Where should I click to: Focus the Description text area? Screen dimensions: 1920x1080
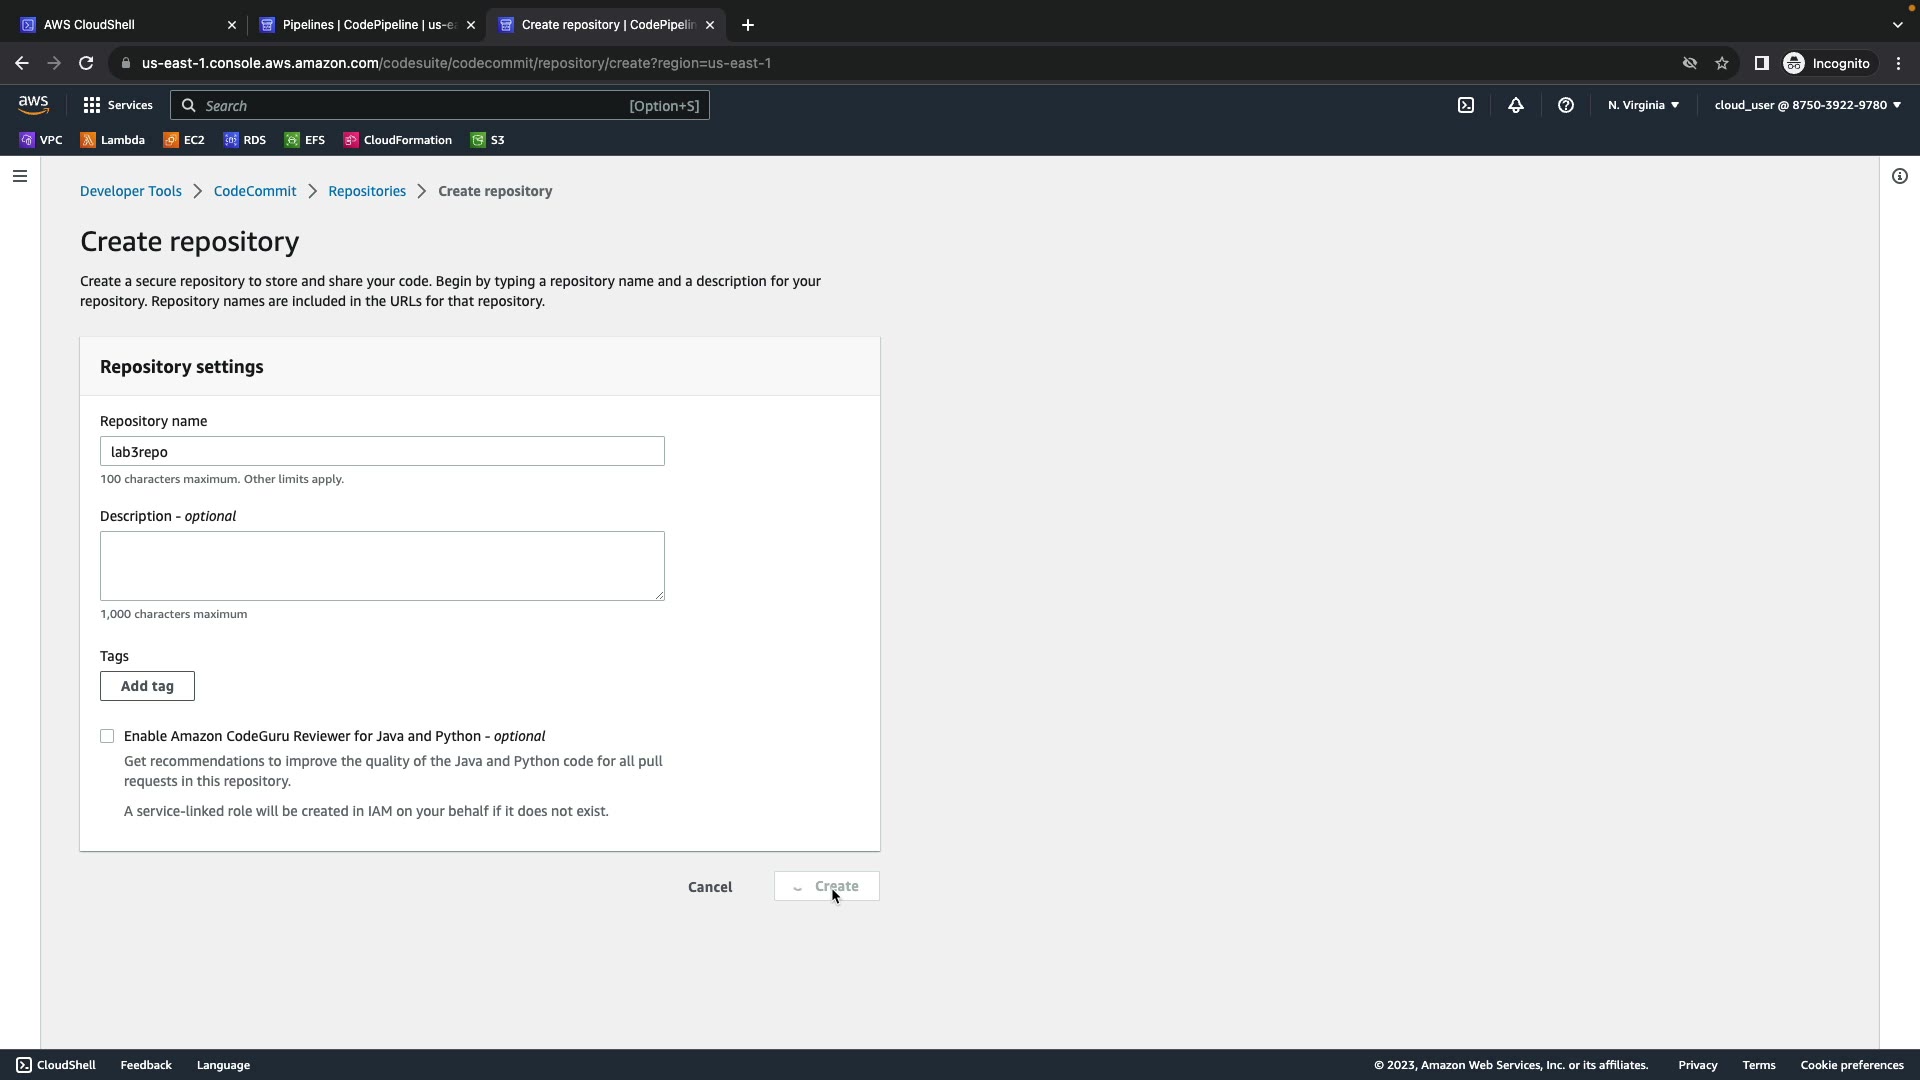tap(382, 566)
